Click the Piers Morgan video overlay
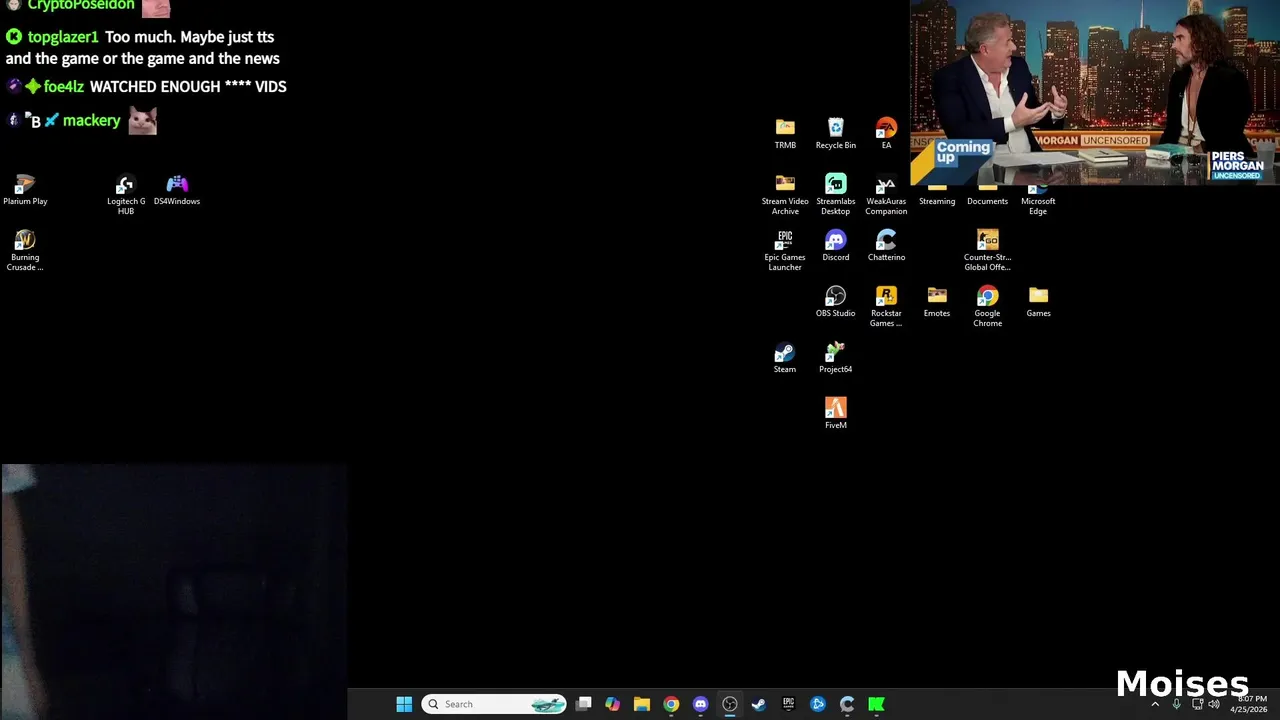Screen dimensions: 1280x720 [1095, 92]
